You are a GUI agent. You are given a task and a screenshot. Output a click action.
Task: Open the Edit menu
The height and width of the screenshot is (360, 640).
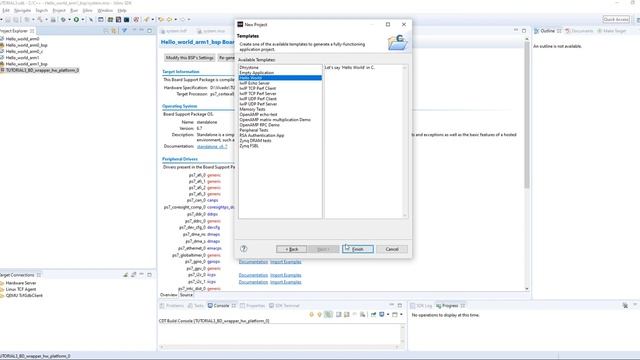coord(6,10)
